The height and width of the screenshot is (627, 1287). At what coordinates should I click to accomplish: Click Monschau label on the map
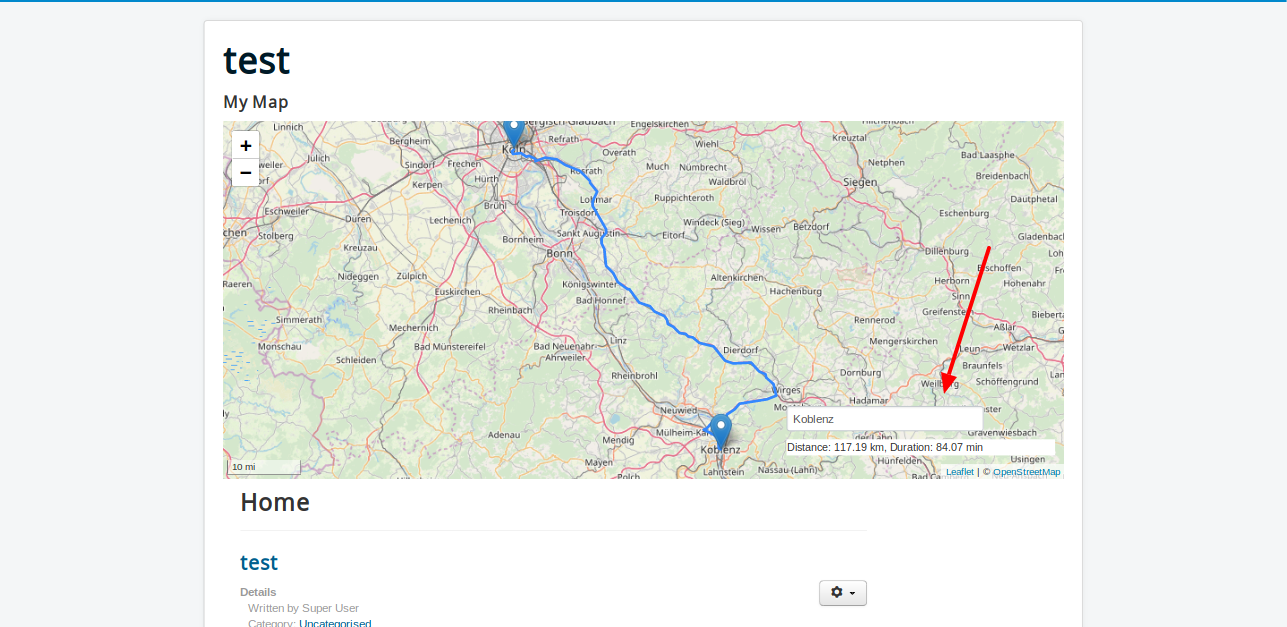(x=279, y=346)
